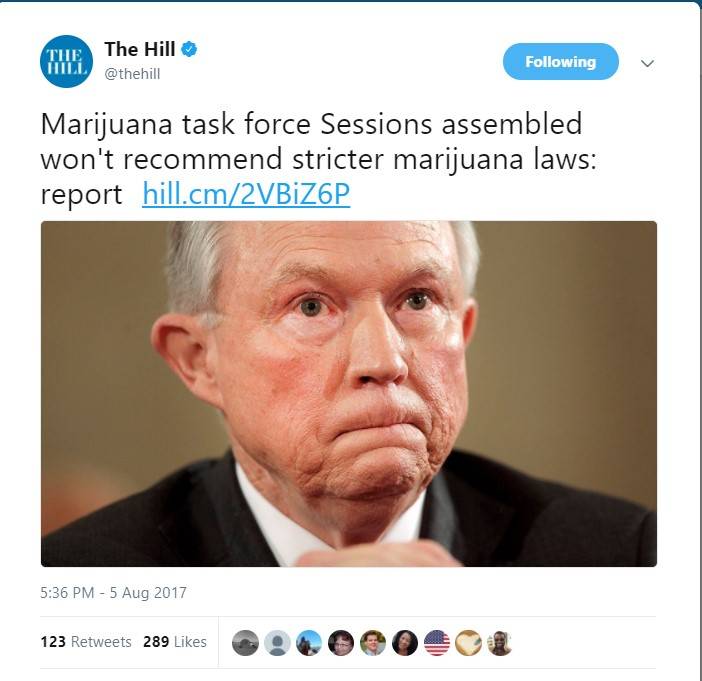Toggle the Following button
Image resolution: width=702 pixels, height=681 pixels.
point(561,61)
